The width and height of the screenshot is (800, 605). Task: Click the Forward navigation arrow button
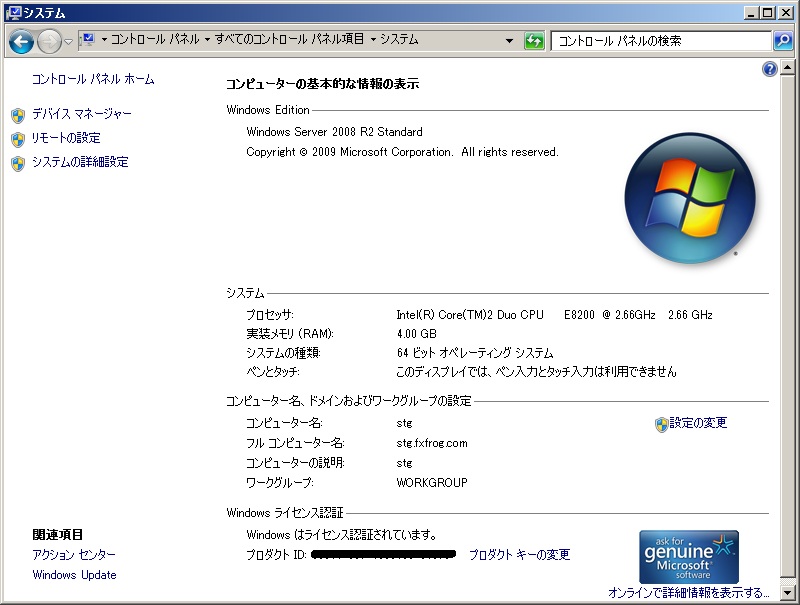pos(49,42)
